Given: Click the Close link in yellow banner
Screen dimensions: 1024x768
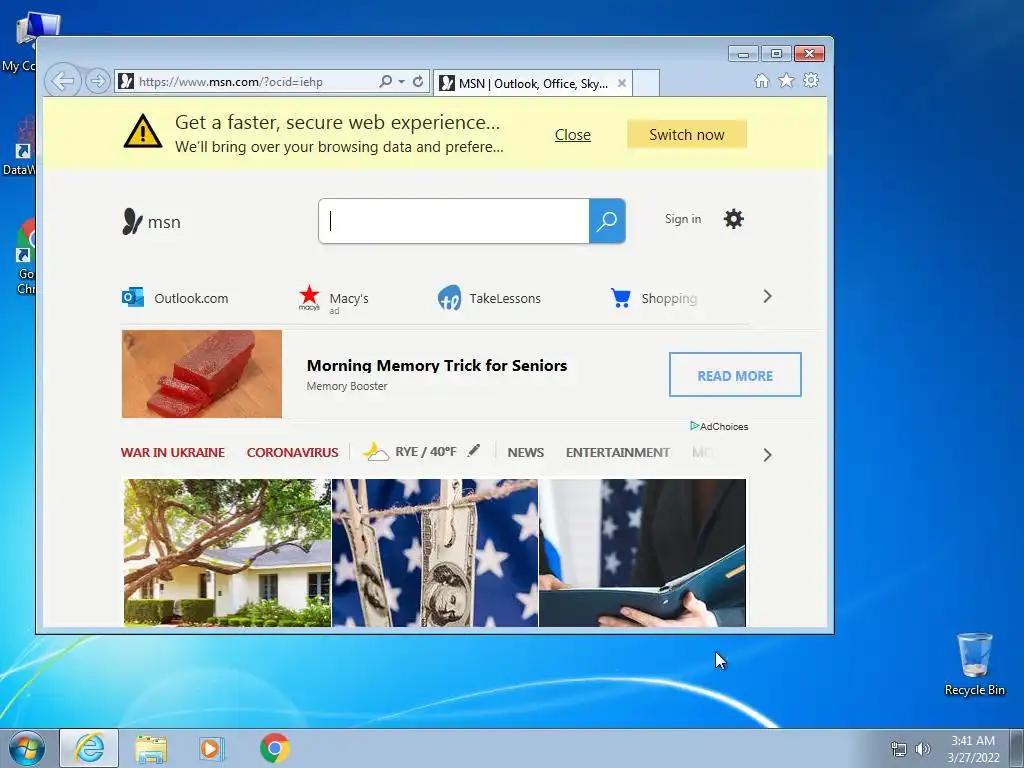Looking at the screenshot, I should tap(573, 135).
